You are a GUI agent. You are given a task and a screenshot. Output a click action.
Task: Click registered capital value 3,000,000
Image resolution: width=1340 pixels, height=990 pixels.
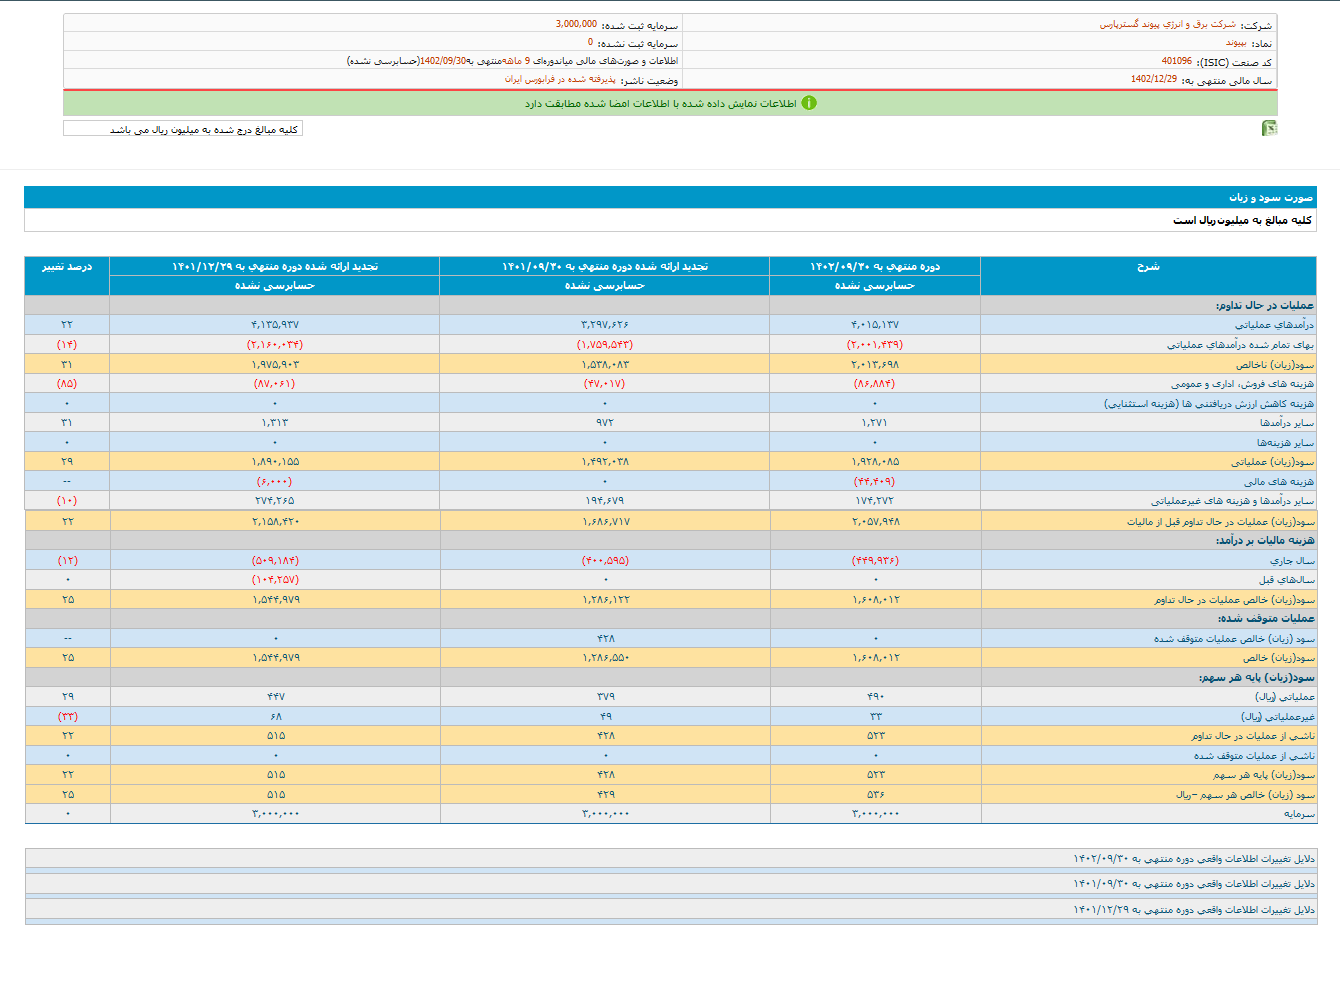[x=576, y=24]
